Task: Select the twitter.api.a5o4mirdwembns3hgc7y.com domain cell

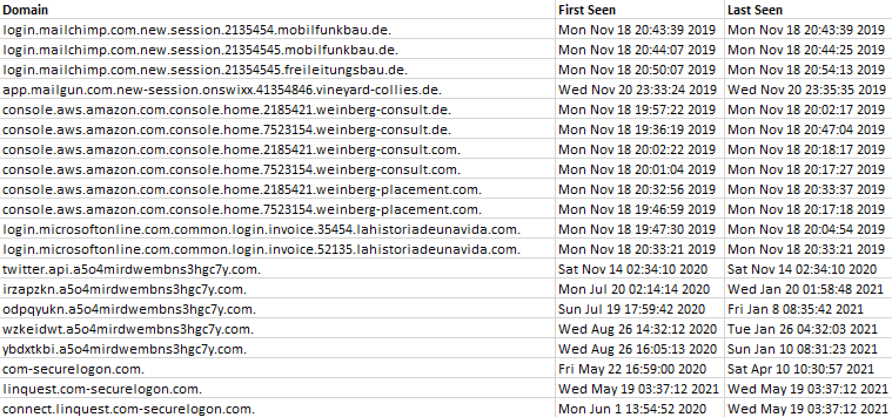Action: [x=132, y=270]
